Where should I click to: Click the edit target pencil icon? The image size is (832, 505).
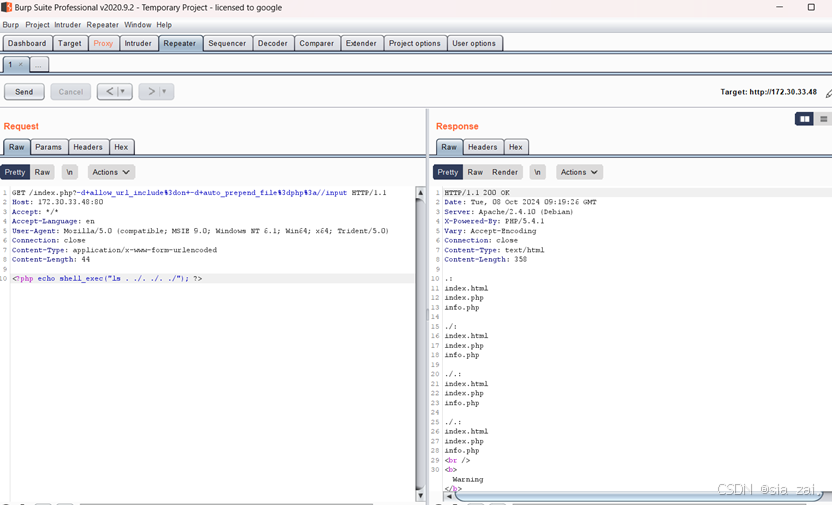pos(828,93)
